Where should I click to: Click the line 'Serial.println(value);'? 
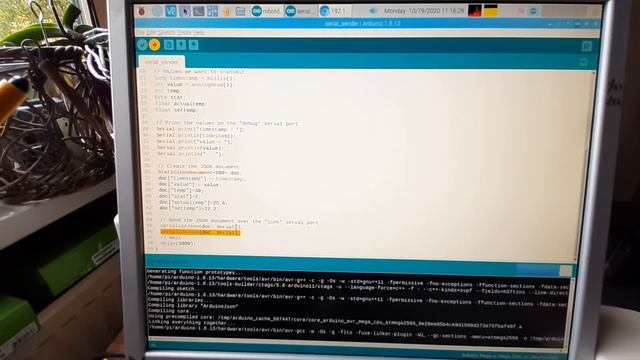tap(190, 148)
